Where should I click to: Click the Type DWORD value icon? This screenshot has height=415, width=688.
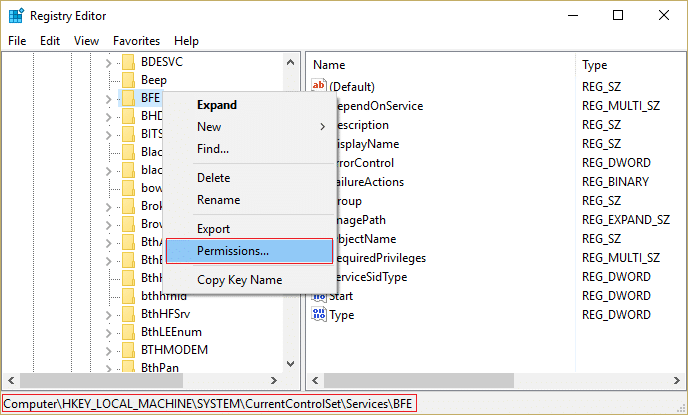pyautogui.click(x=320, y=315)
